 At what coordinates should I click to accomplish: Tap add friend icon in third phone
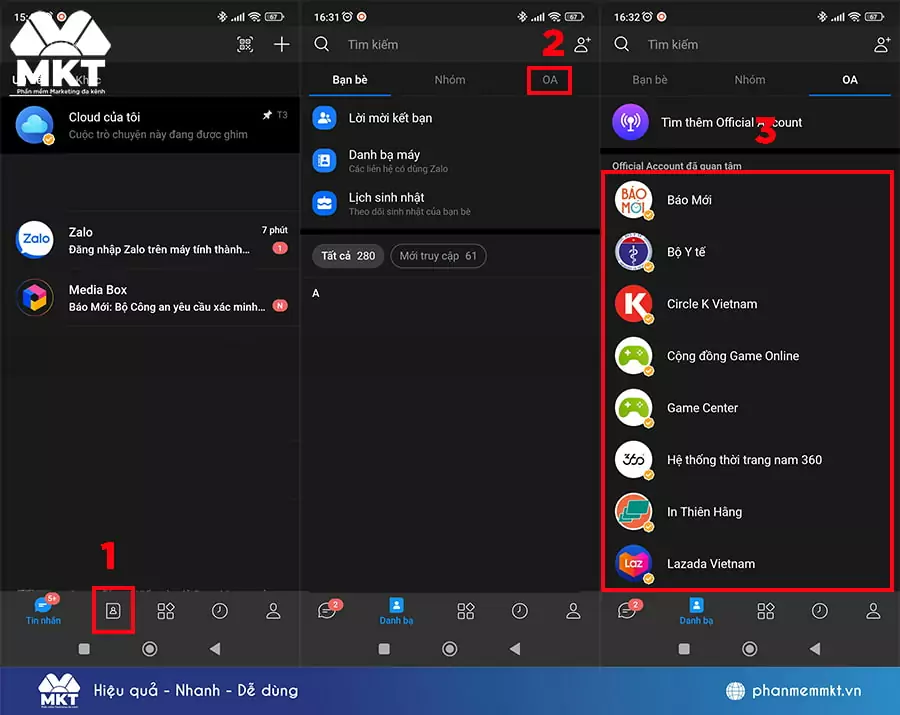(882, 44)
